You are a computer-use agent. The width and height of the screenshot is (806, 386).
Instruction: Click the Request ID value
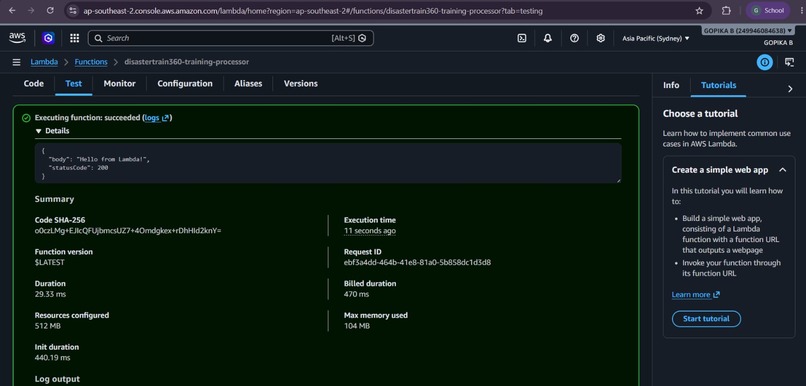tap(417, 263)
